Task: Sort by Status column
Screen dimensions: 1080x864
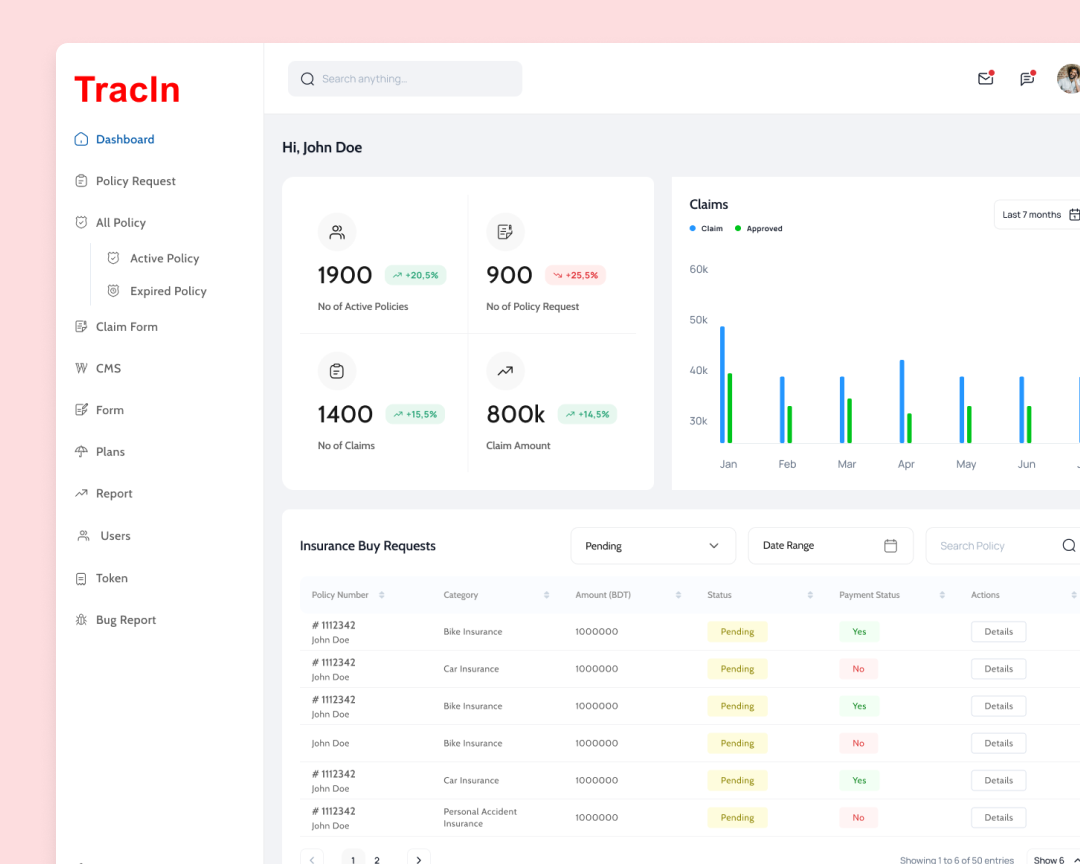Action: click(x=810, y=595)
